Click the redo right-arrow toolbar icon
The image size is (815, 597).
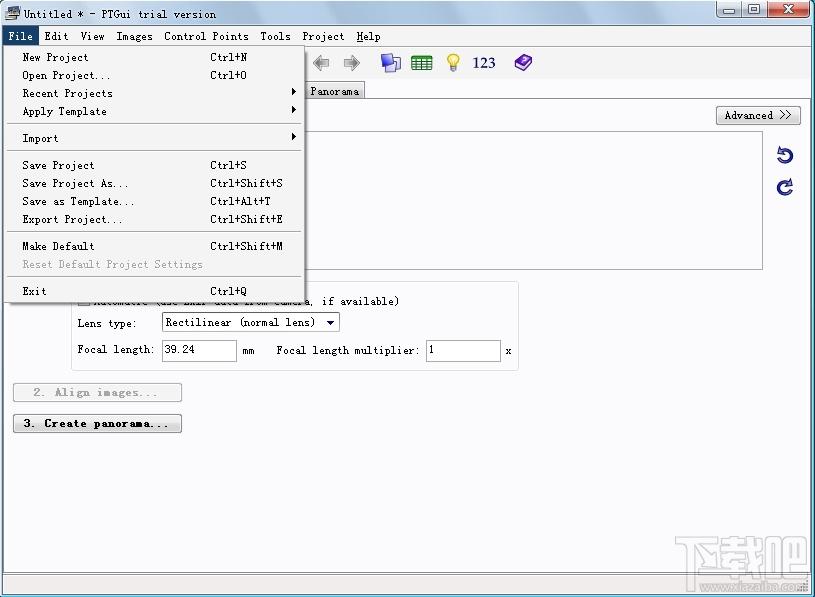click(352, 63)
